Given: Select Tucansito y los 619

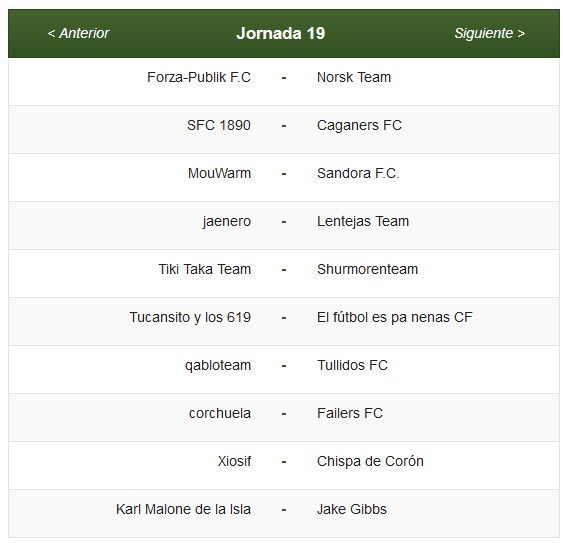Looking at the screenshot, I should (190, 317).
